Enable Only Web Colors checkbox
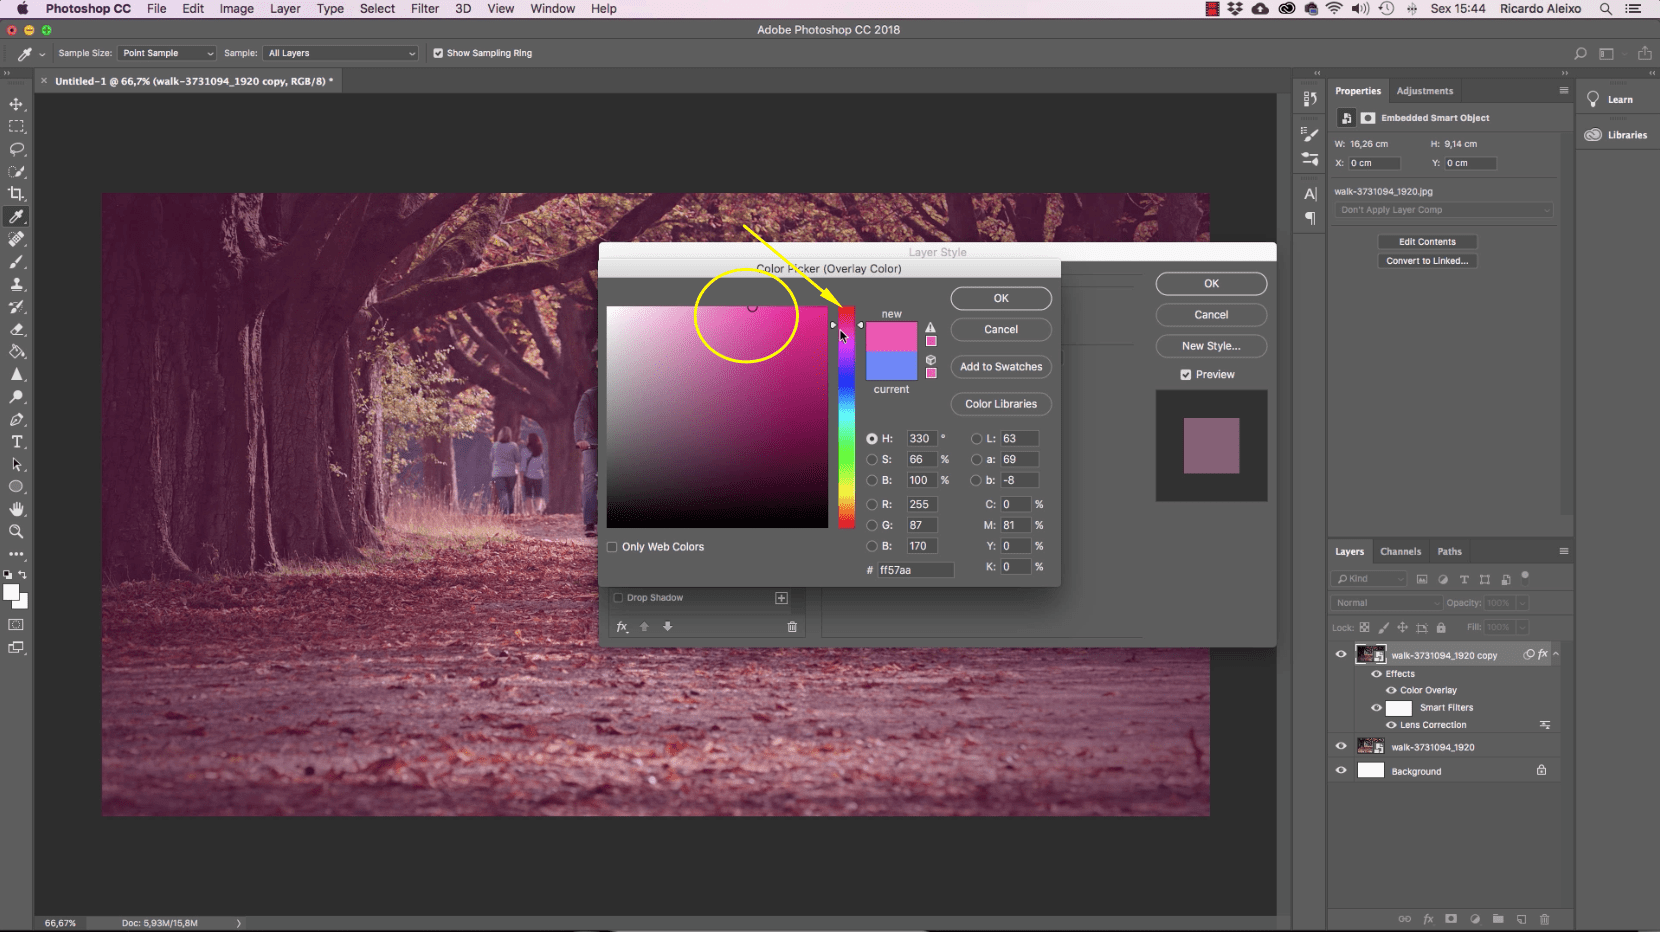This screenshot has width=1660, height=932. tap(613, 547)
